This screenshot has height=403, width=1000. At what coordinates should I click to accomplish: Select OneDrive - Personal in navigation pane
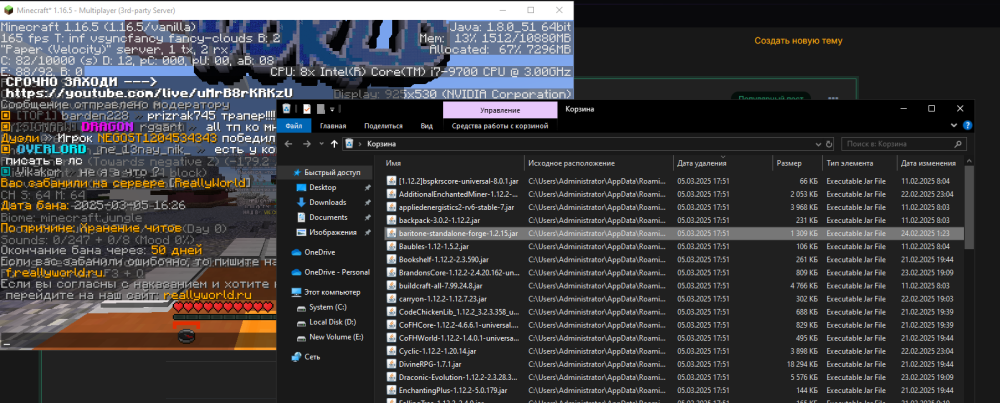(330, 272)
